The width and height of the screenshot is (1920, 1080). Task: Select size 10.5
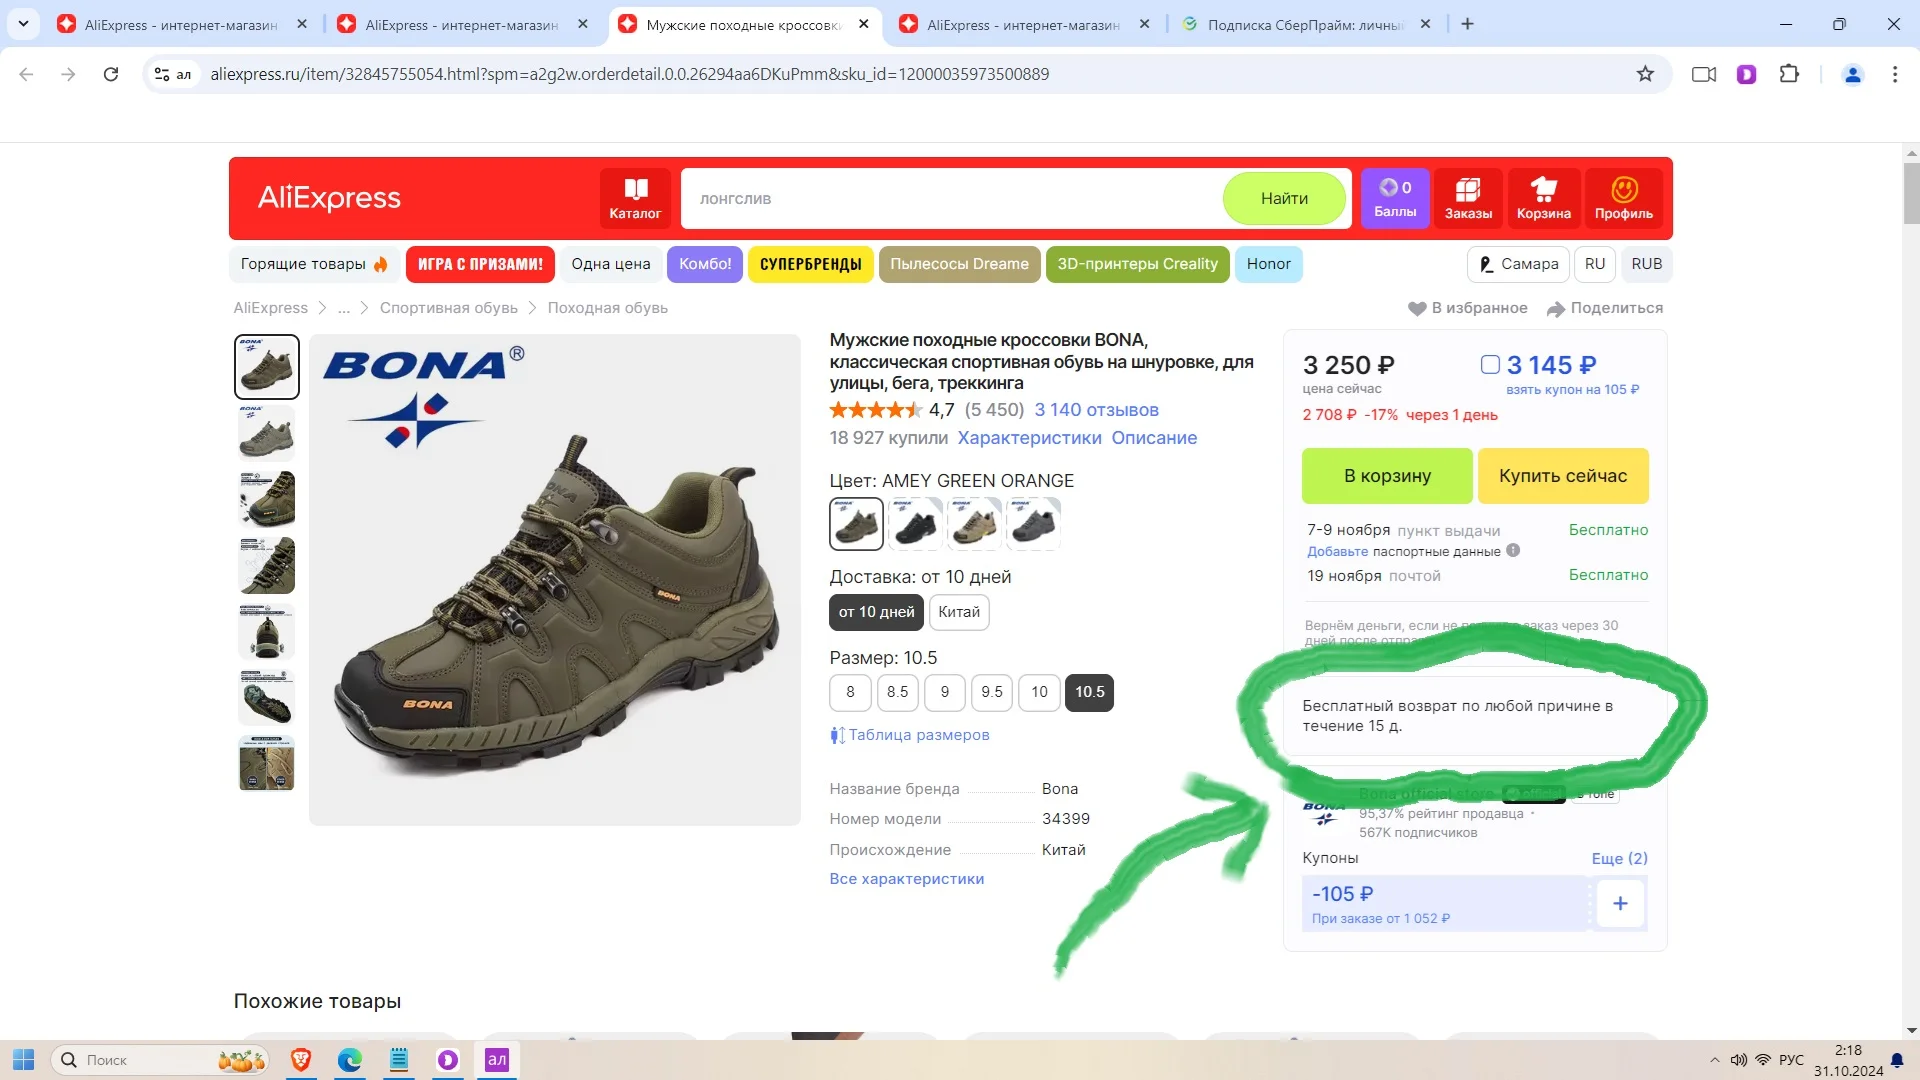point(1090,692)
